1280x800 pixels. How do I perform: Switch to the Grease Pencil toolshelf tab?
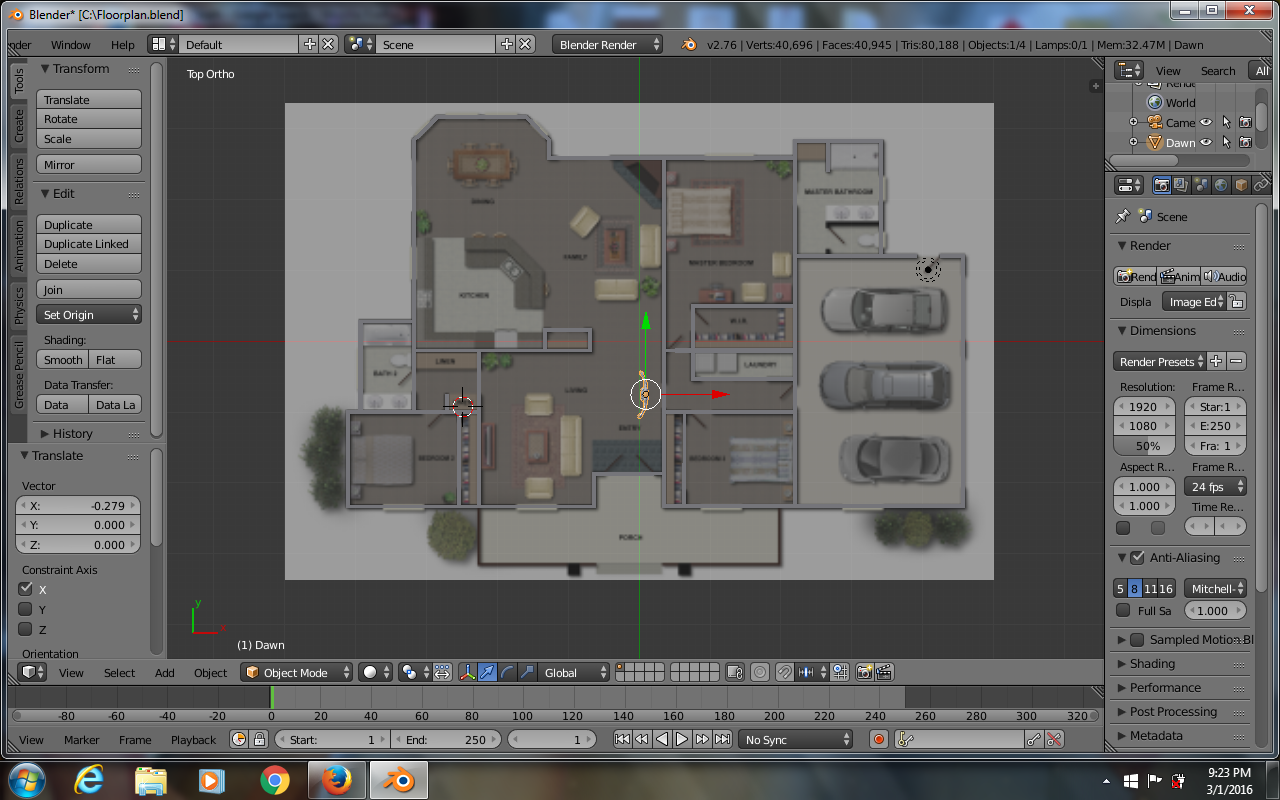click(18, 374)
